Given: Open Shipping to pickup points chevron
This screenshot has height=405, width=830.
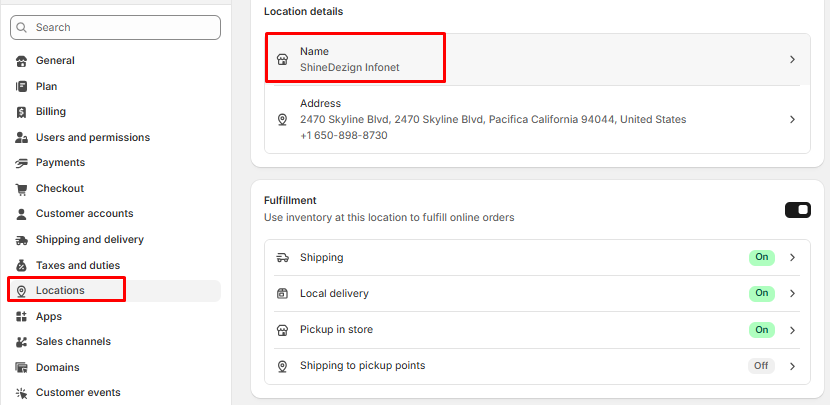Looking at the screenshot, I should pos(792,365).
